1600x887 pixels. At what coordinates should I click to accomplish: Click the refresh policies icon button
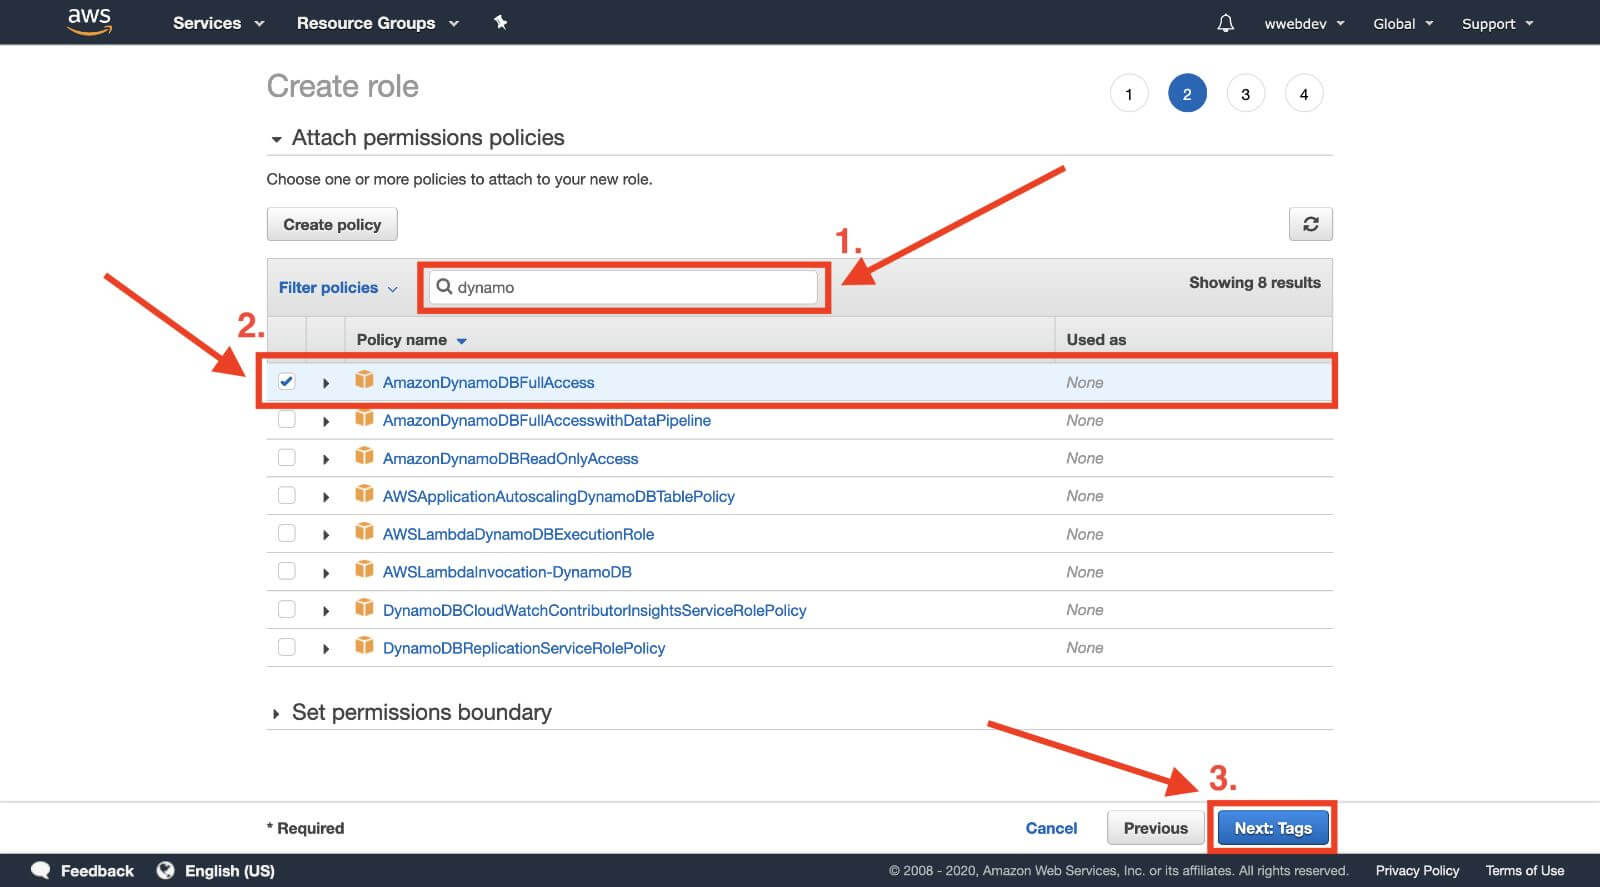point(1310,224)
